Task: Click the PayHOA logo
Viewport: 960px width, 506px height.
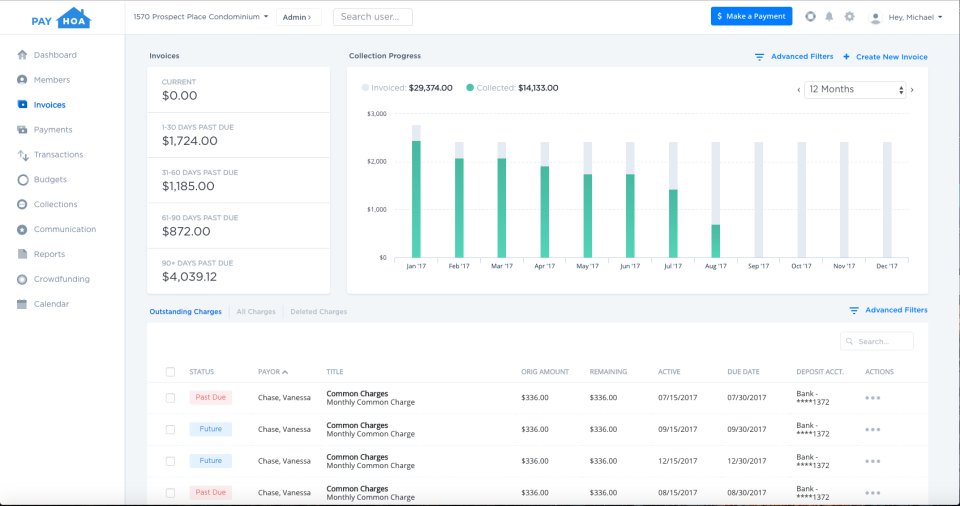Action: coord(61,18)
